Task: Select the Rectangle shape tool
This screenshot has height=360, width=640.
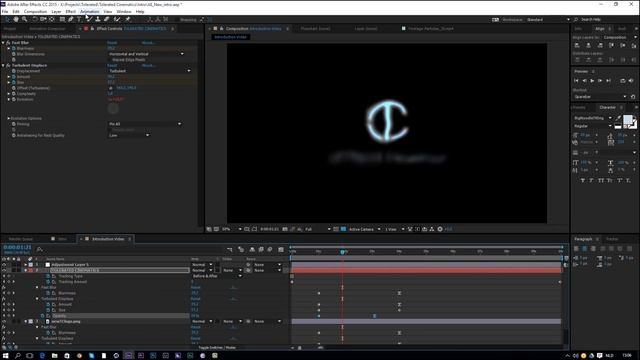Action: [x=62, y=20]
